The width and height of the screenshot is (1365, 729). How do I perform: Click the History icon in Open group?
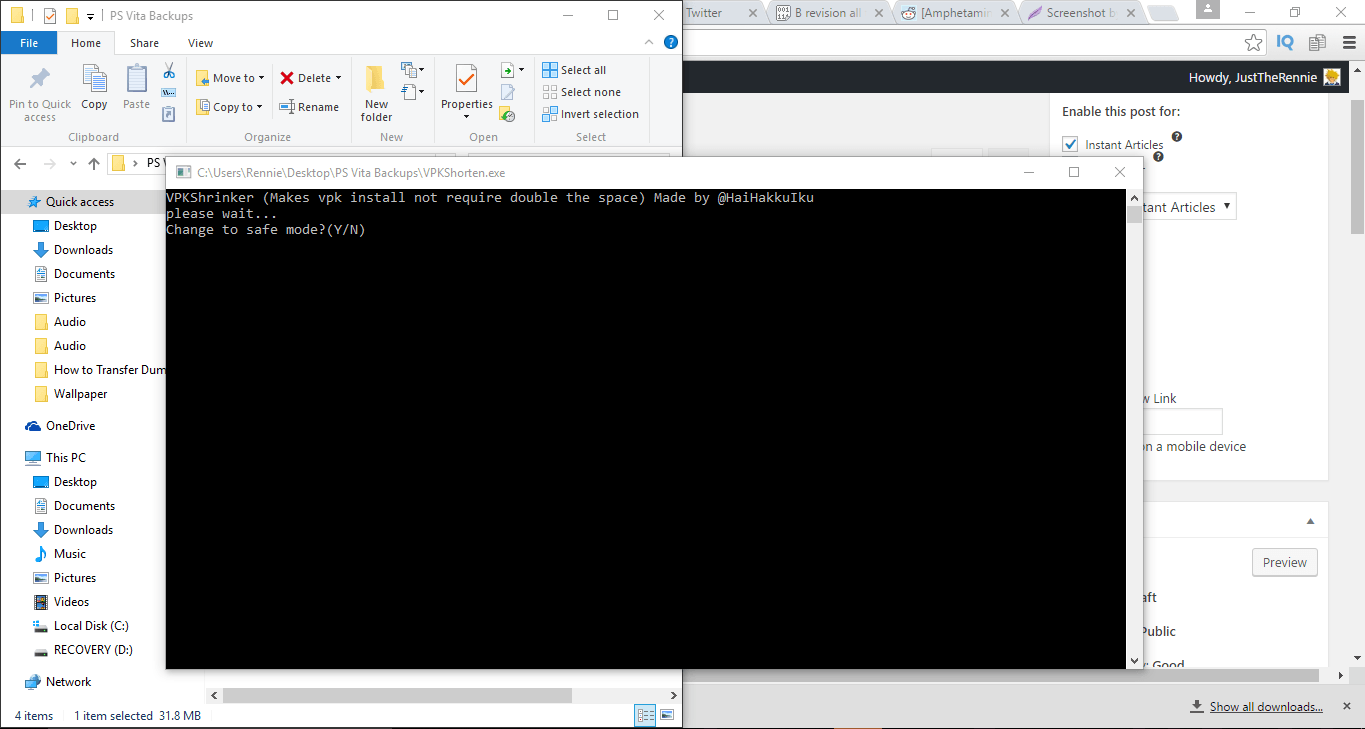coord(508,114)
